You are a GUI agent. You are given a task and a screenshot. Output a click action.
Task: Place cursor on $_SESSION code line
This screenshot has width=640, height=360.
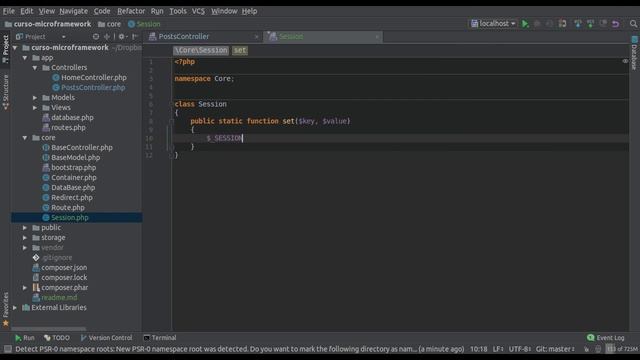pos(224,138)
